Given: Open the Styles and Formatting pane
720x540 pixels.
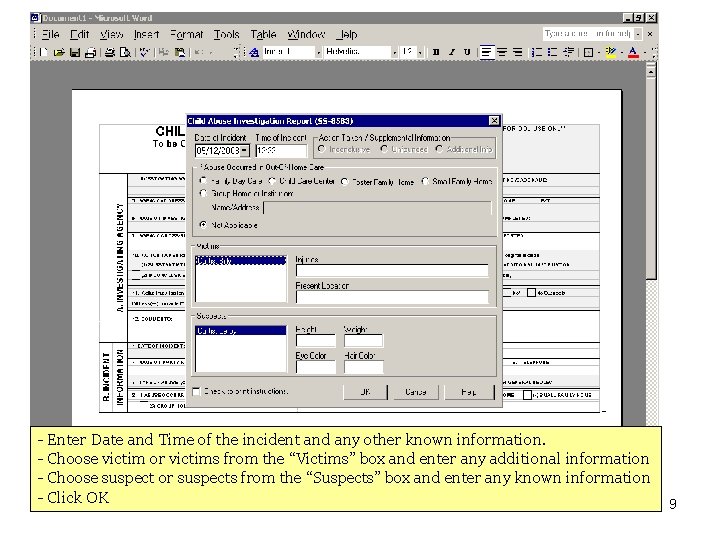Looking at the screenshot, I should pyautogui.click(x=254, y=52).
